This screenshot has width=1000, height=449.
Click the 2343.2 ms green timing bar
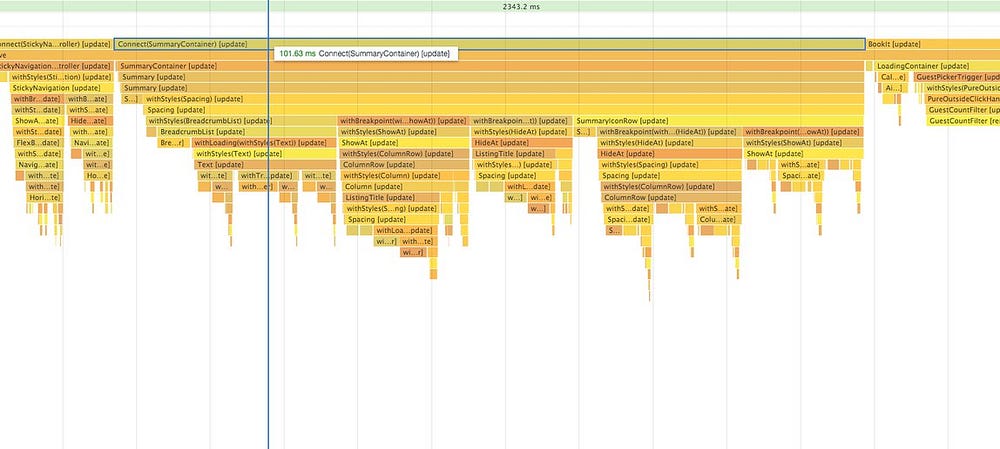pos(500,6)
